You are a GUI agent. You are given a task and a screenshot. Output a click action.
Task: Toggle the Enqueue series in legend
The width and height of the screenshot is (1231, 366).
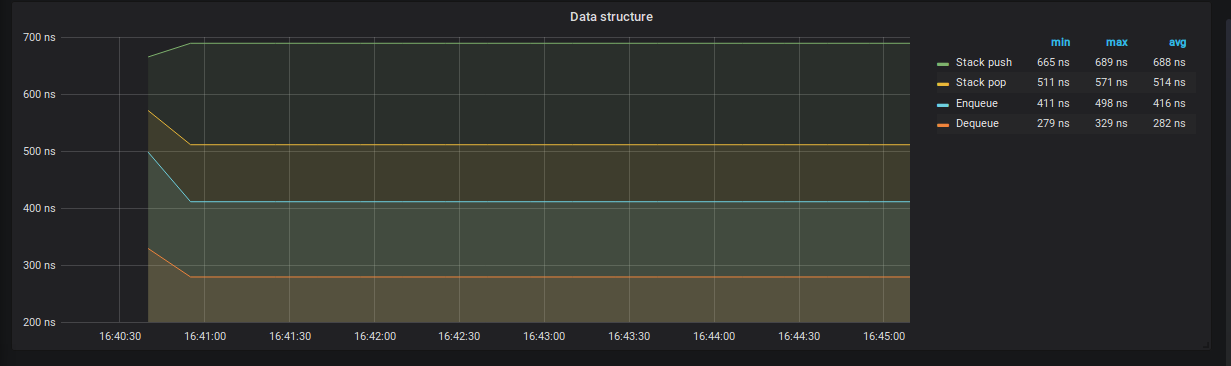pos(976,103)
